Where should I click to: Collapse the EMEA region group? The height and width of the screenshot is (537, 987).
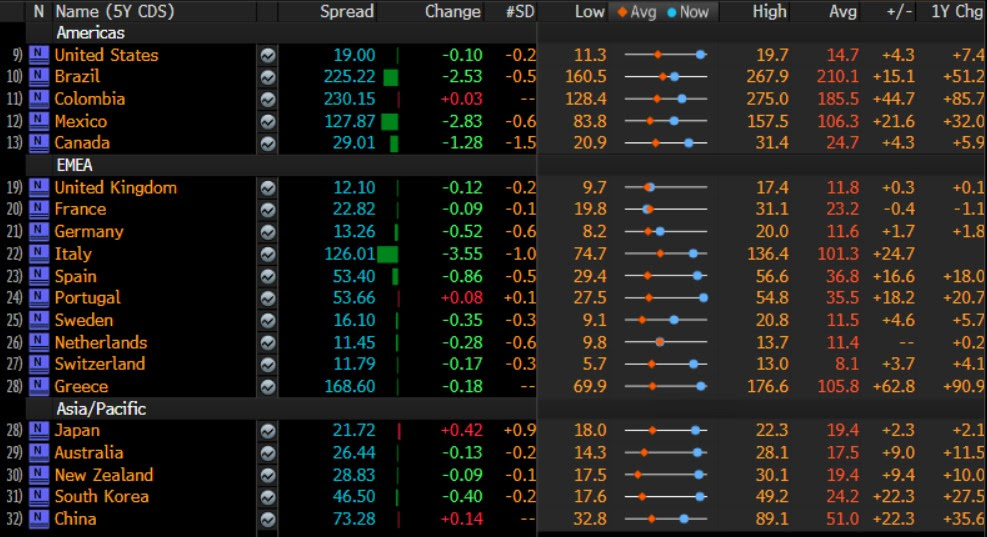pos(74,165)
